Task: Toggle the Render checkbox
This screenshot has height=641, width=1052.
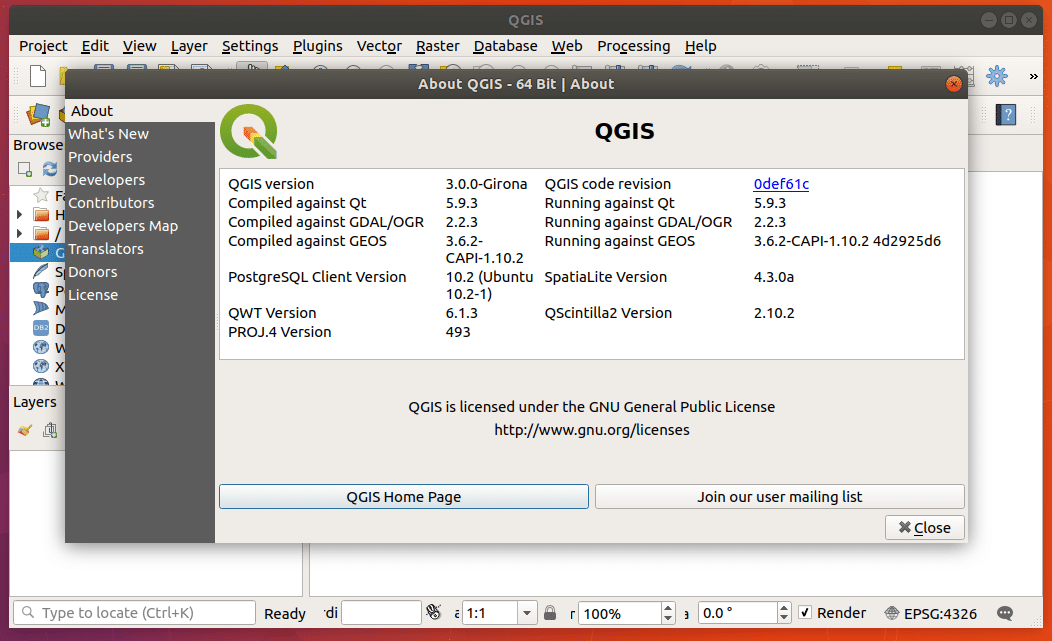Action: point(805,612)
